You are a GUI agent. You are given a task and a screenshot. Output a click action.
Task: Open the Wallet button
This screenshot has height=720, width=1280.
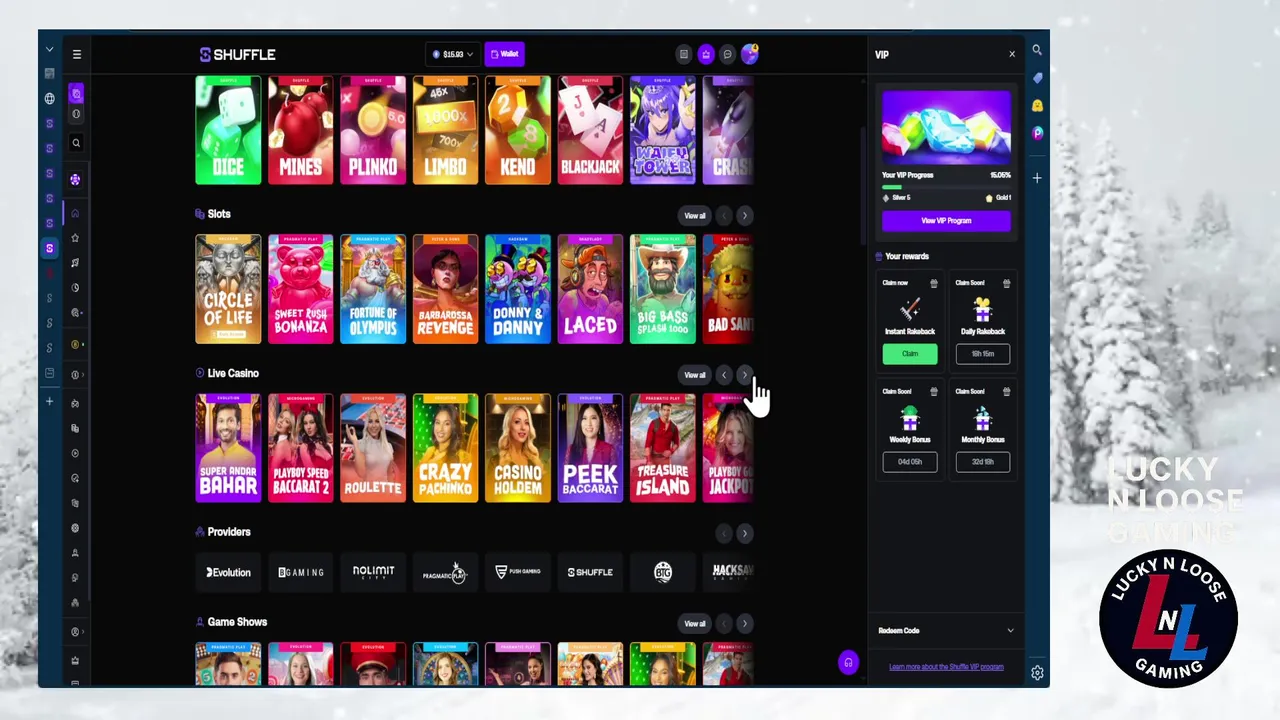click(505, 54)
